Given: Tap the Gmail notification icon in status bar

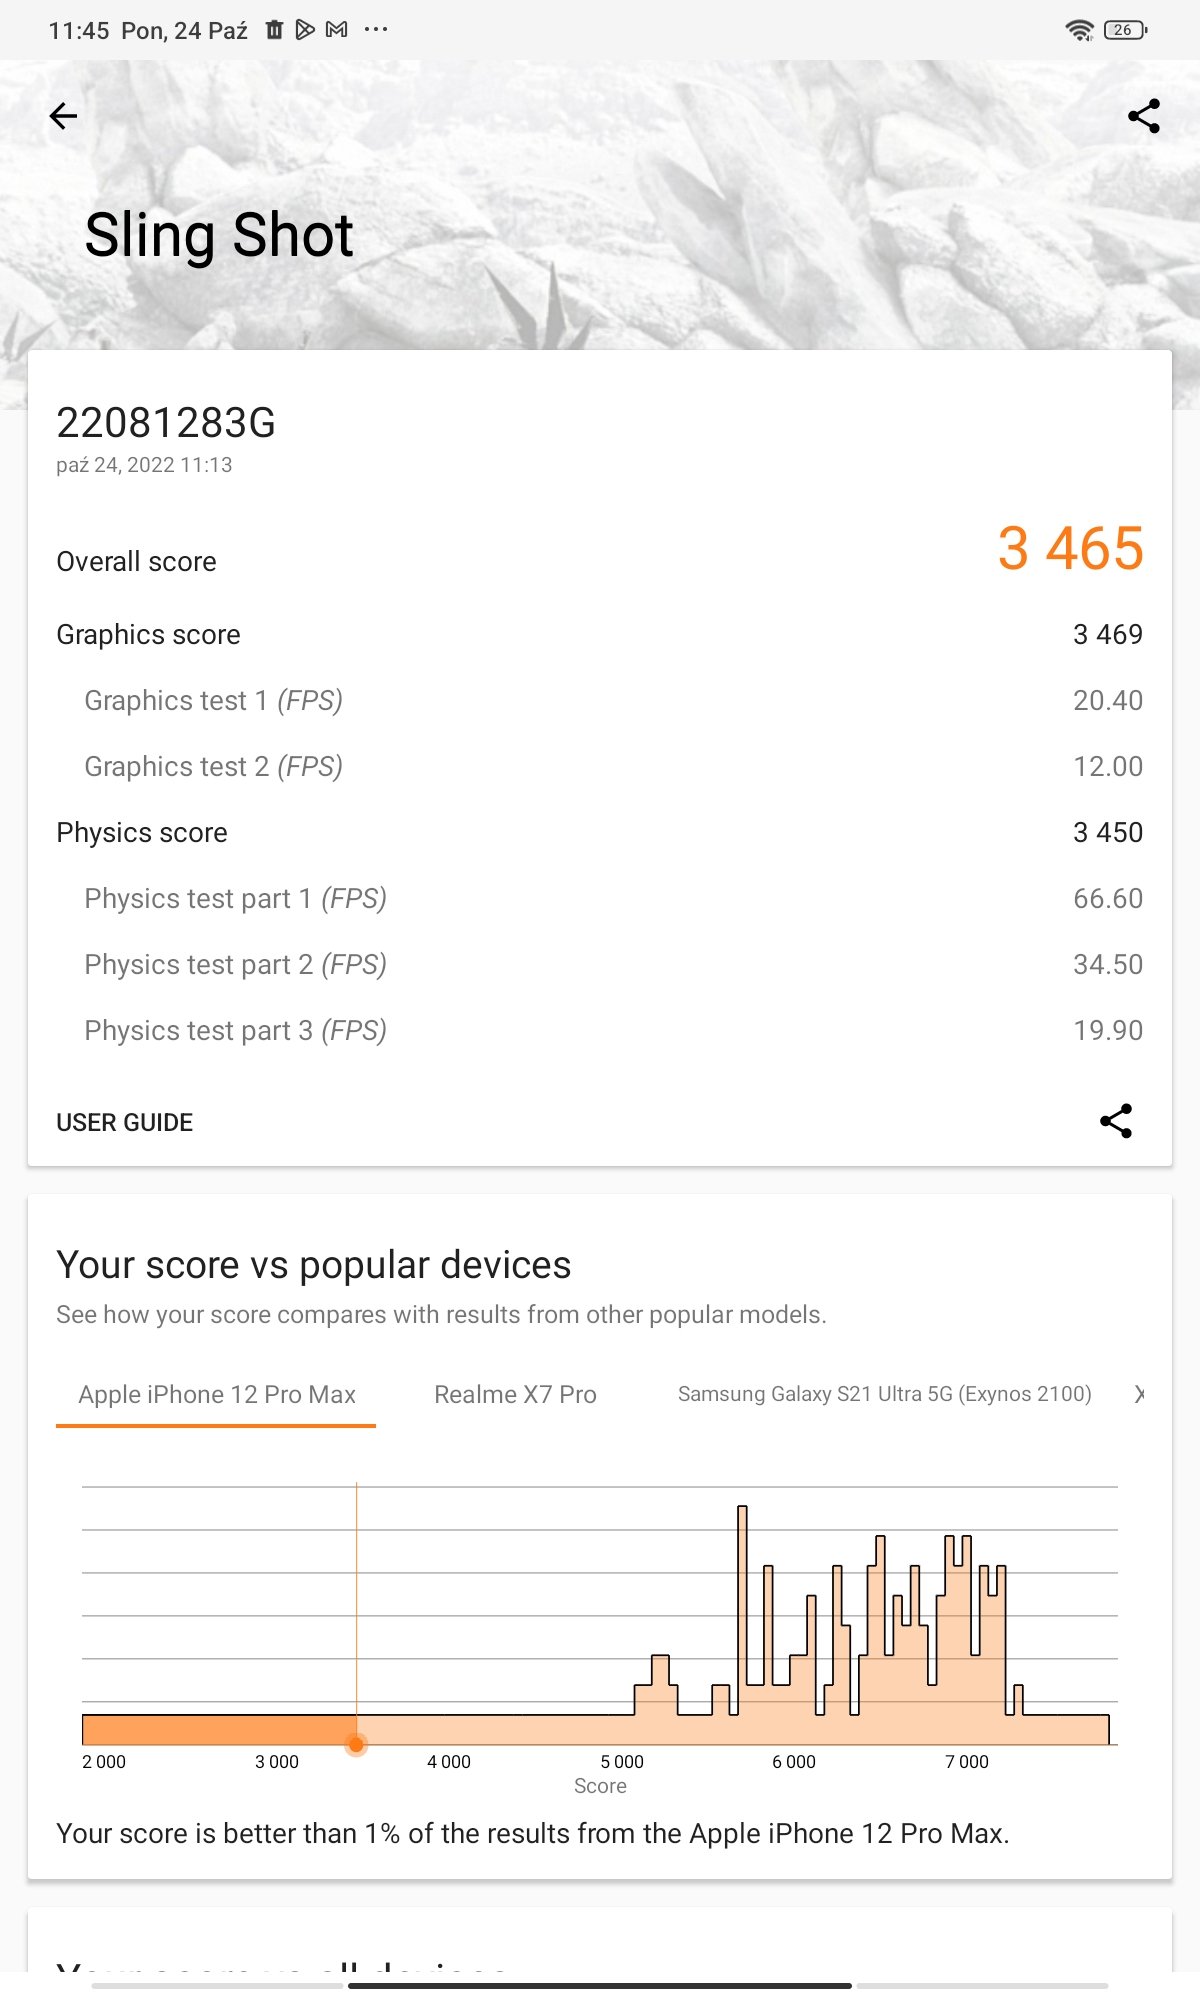Looking at the screenshot, I should [337, 30].
